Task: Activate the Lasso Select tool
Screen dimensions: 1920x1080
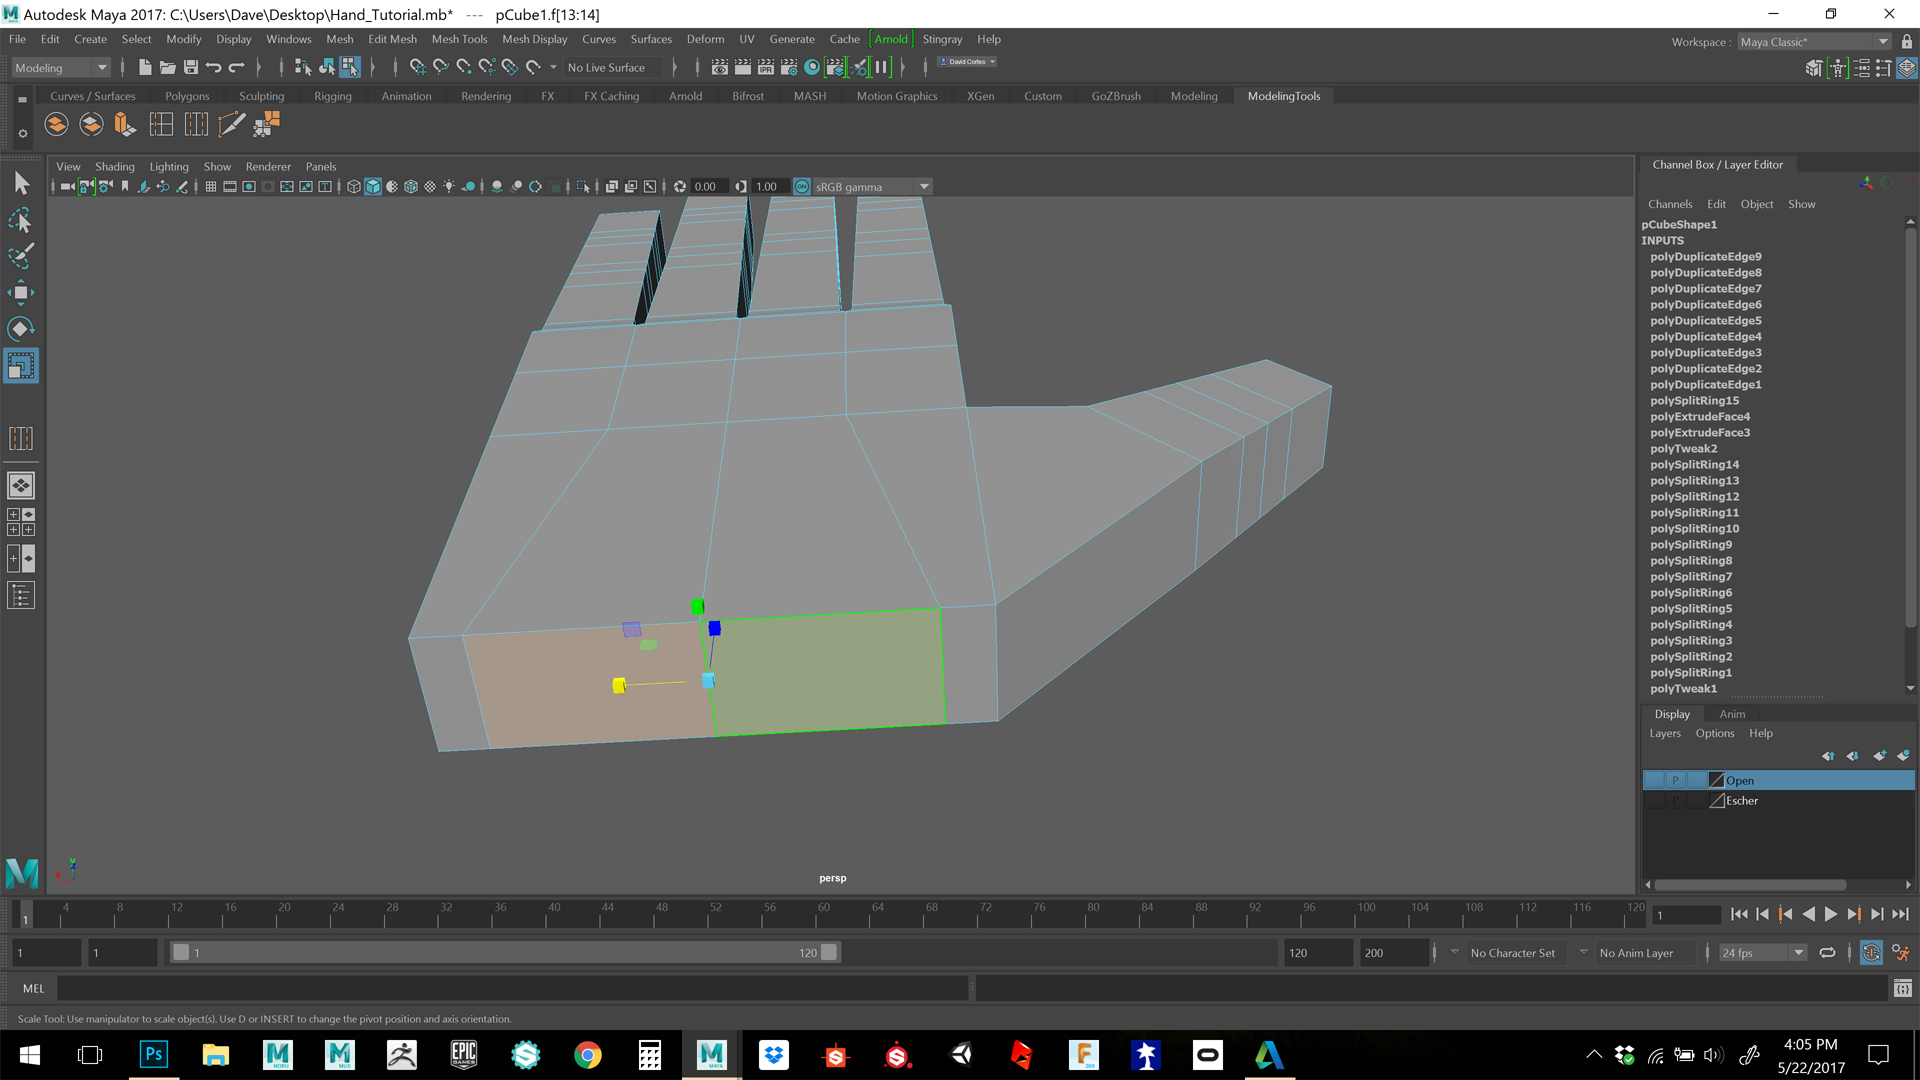Action: tap(21, 220)
